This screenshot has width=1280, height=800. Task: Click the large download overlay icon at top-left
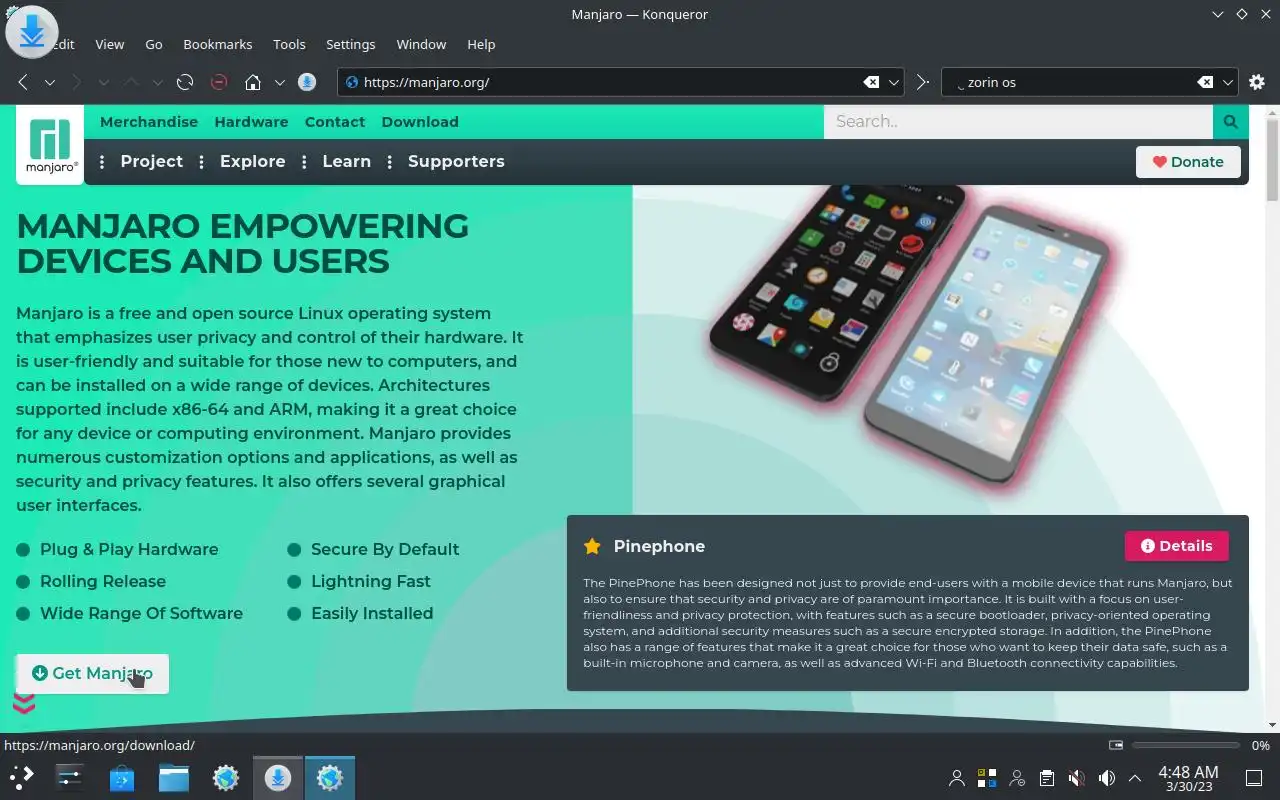(x=32, y=32)
